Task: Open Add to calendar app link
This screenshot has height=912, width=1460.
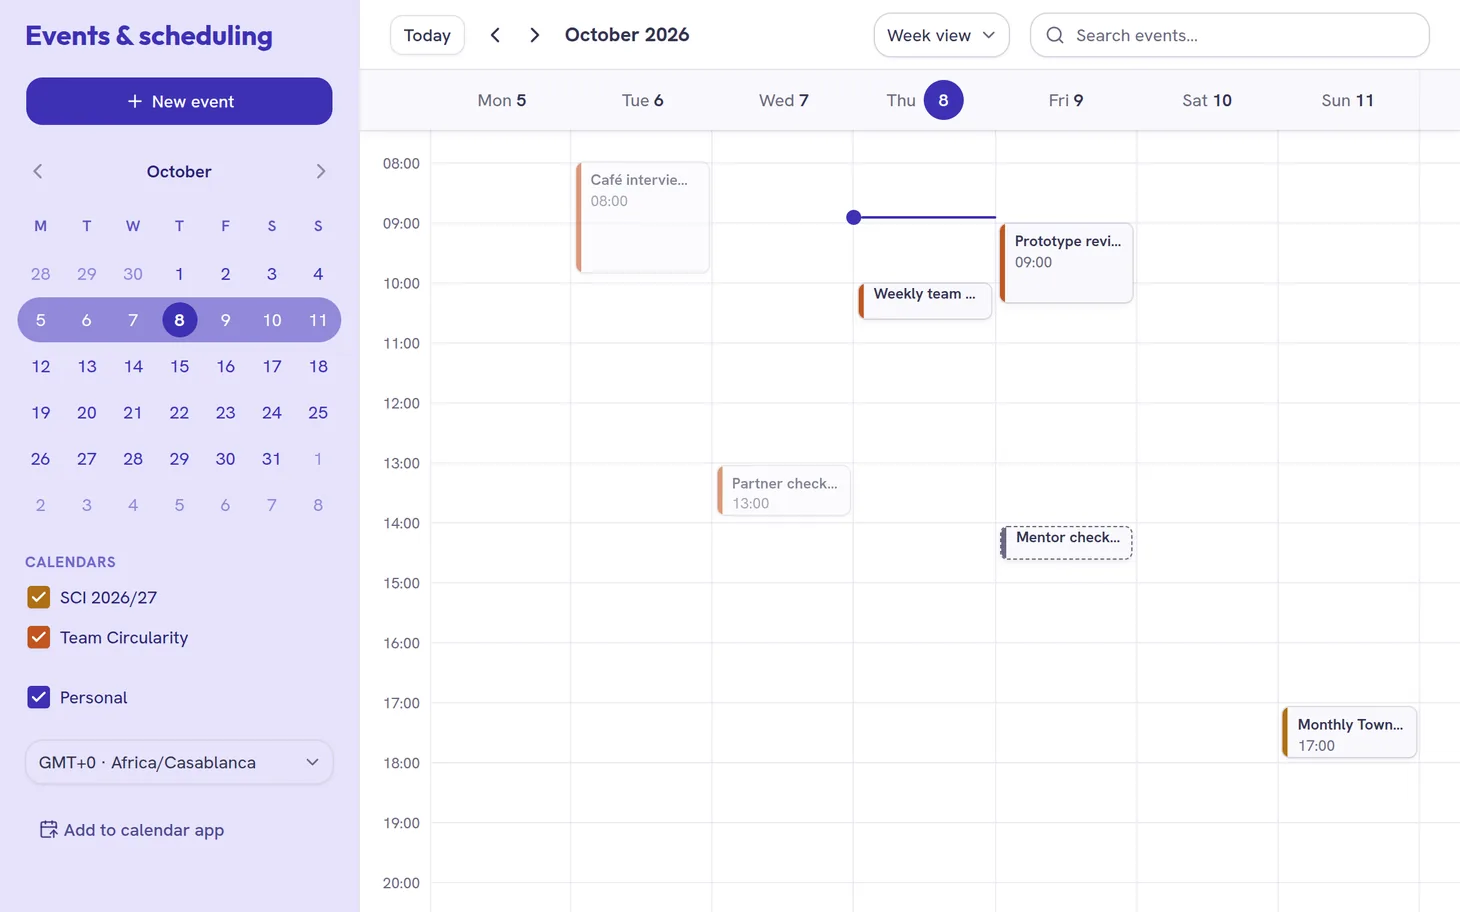Action: coord(132,830)
